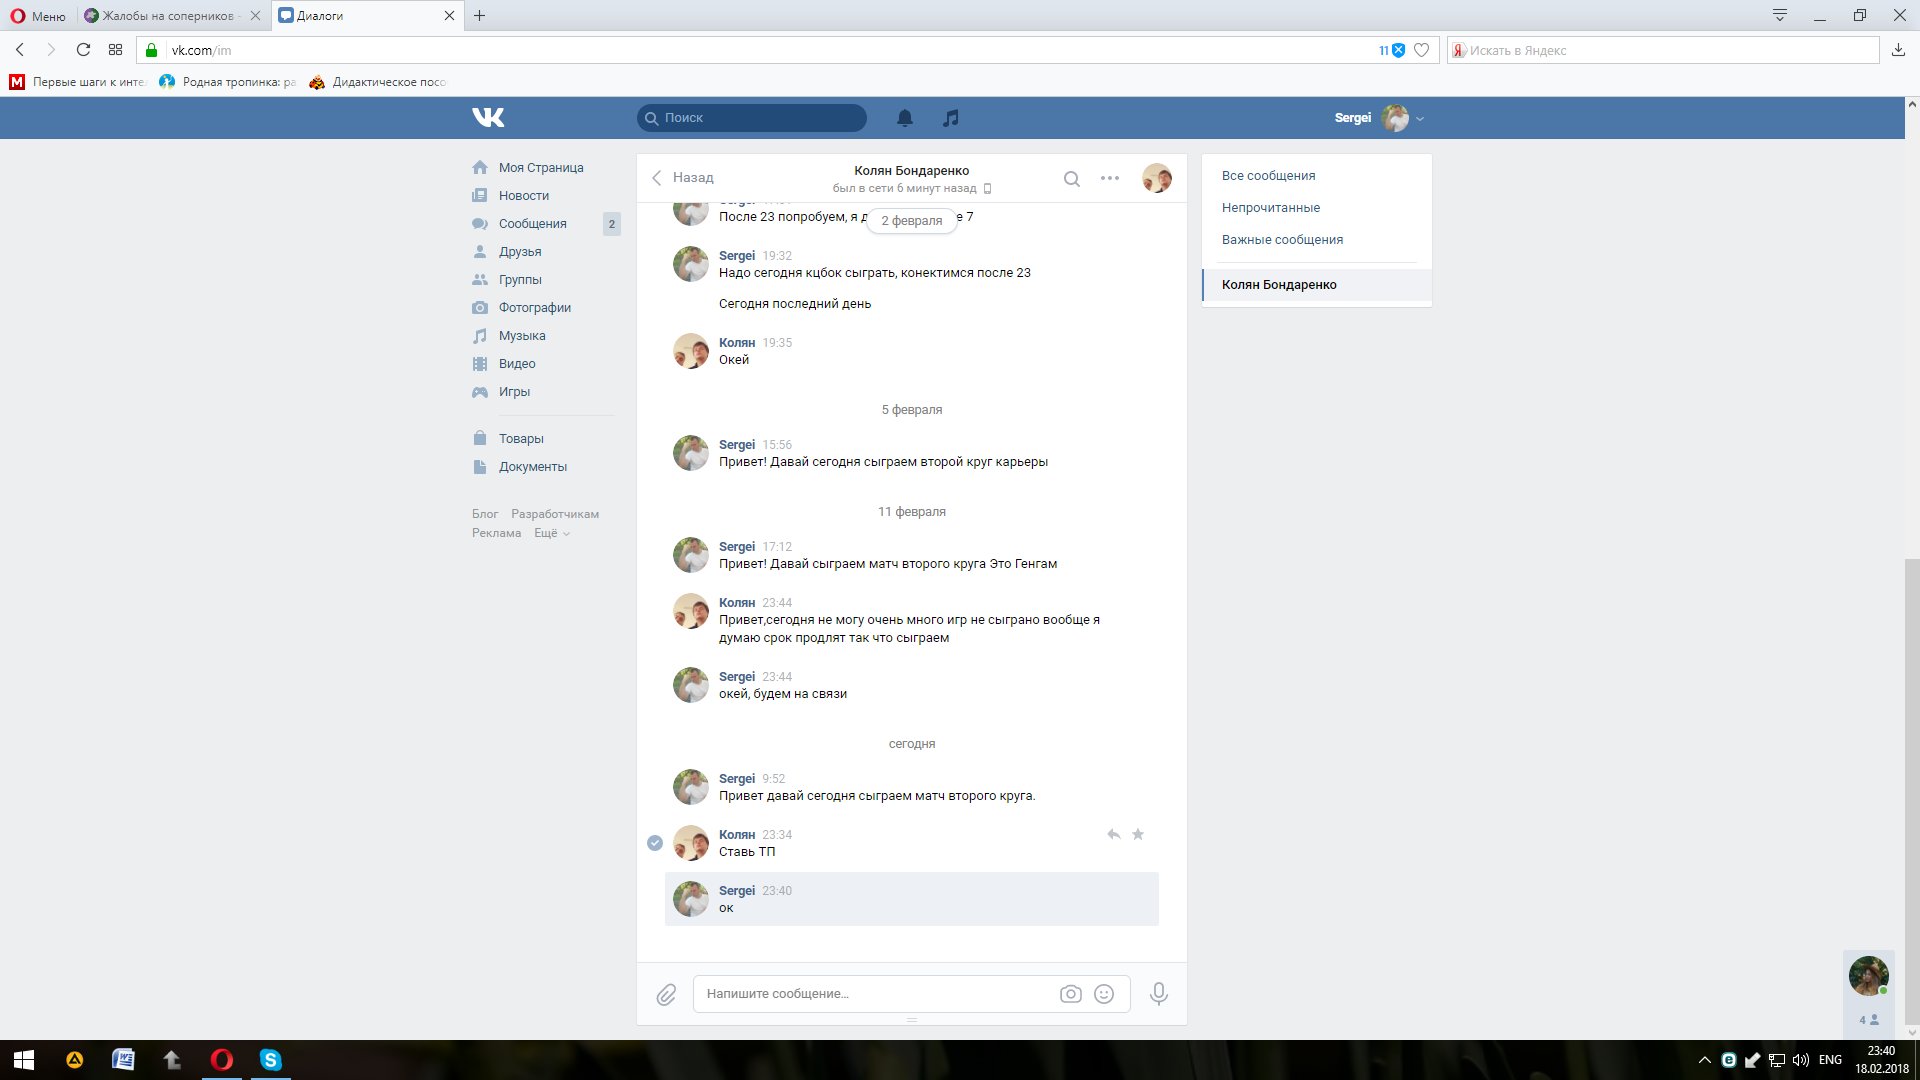Open the notifications bell
The height and width of the screenshot is (1080, 1920).
pyautogui.click(x=905, y=118)
